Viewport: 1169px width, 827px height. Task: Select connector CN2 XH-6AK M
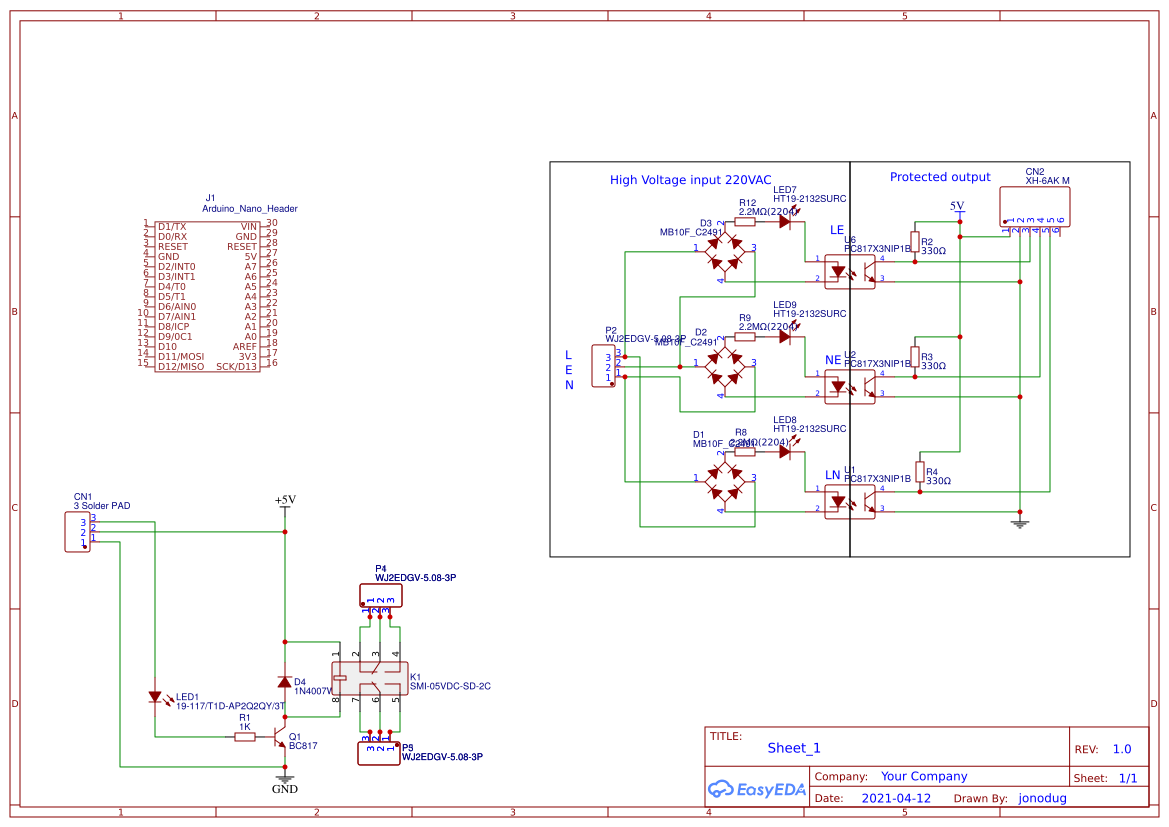[1035, 205]
